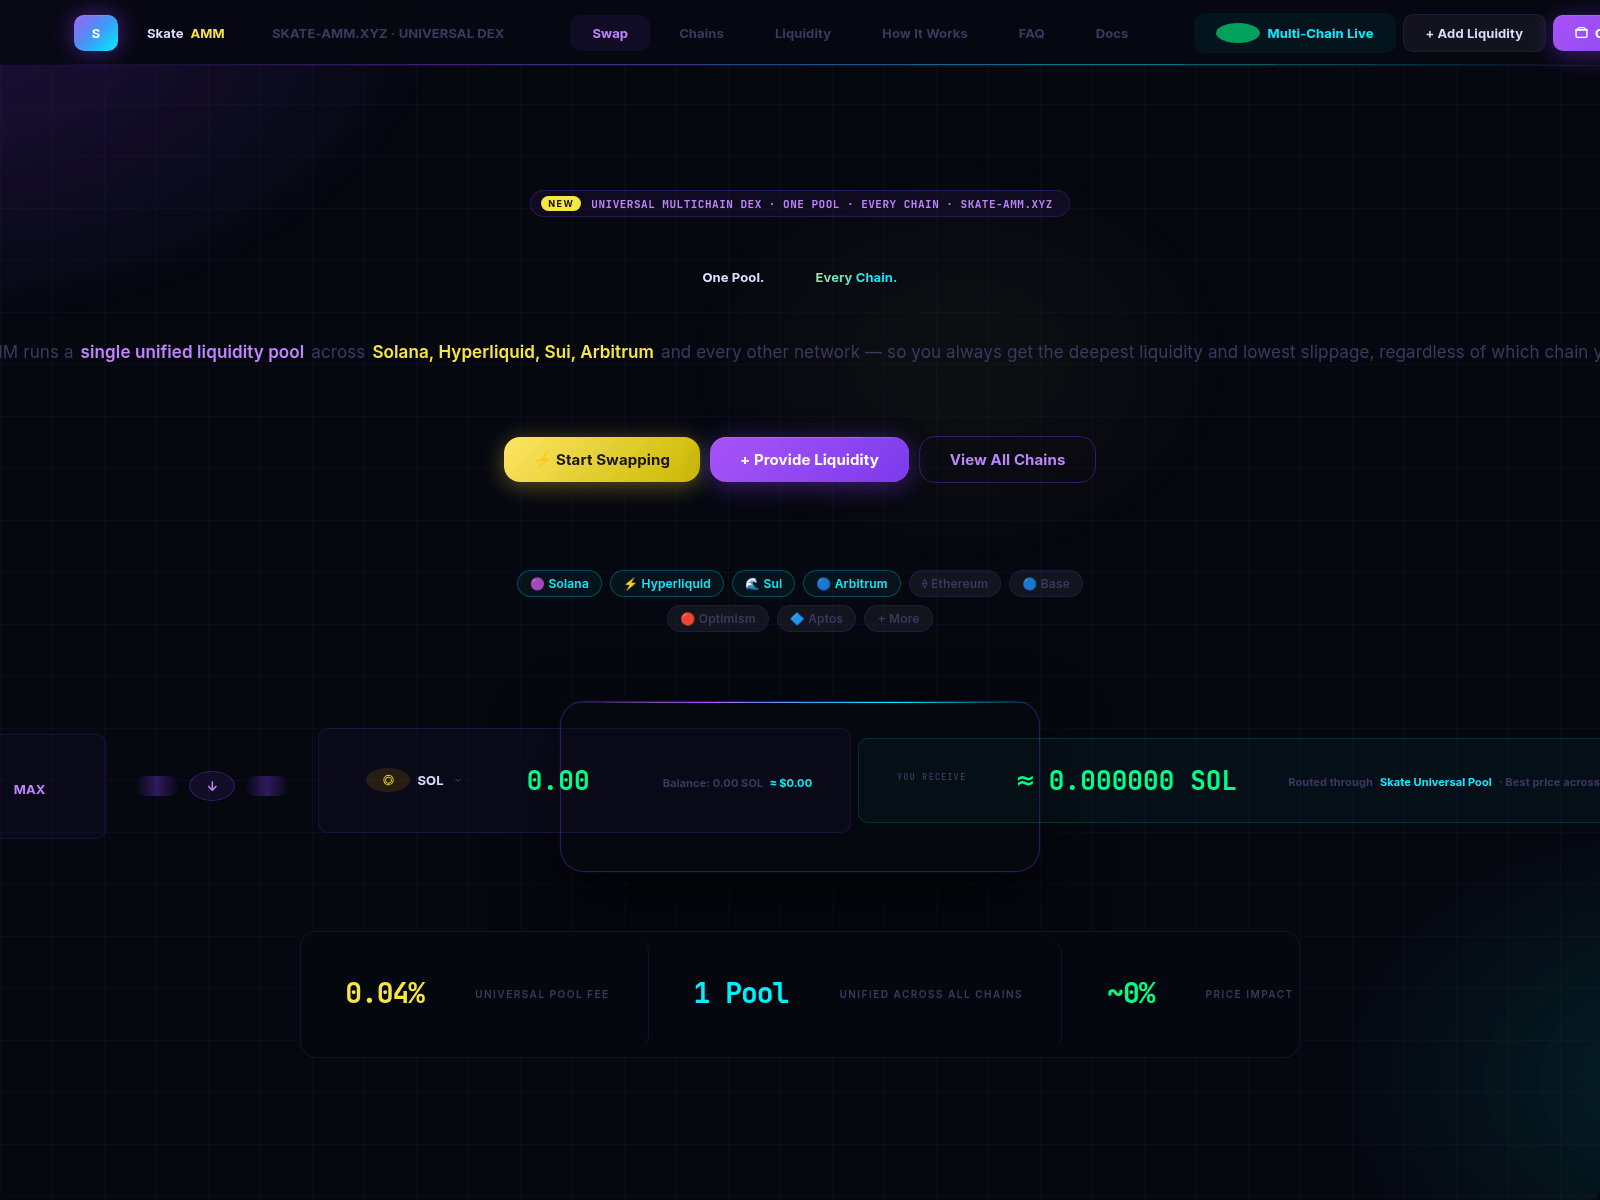Click the 0.04% universal pool fee stat
This screenshot has height=1200, width=1600.
click(x=385, y=993)
